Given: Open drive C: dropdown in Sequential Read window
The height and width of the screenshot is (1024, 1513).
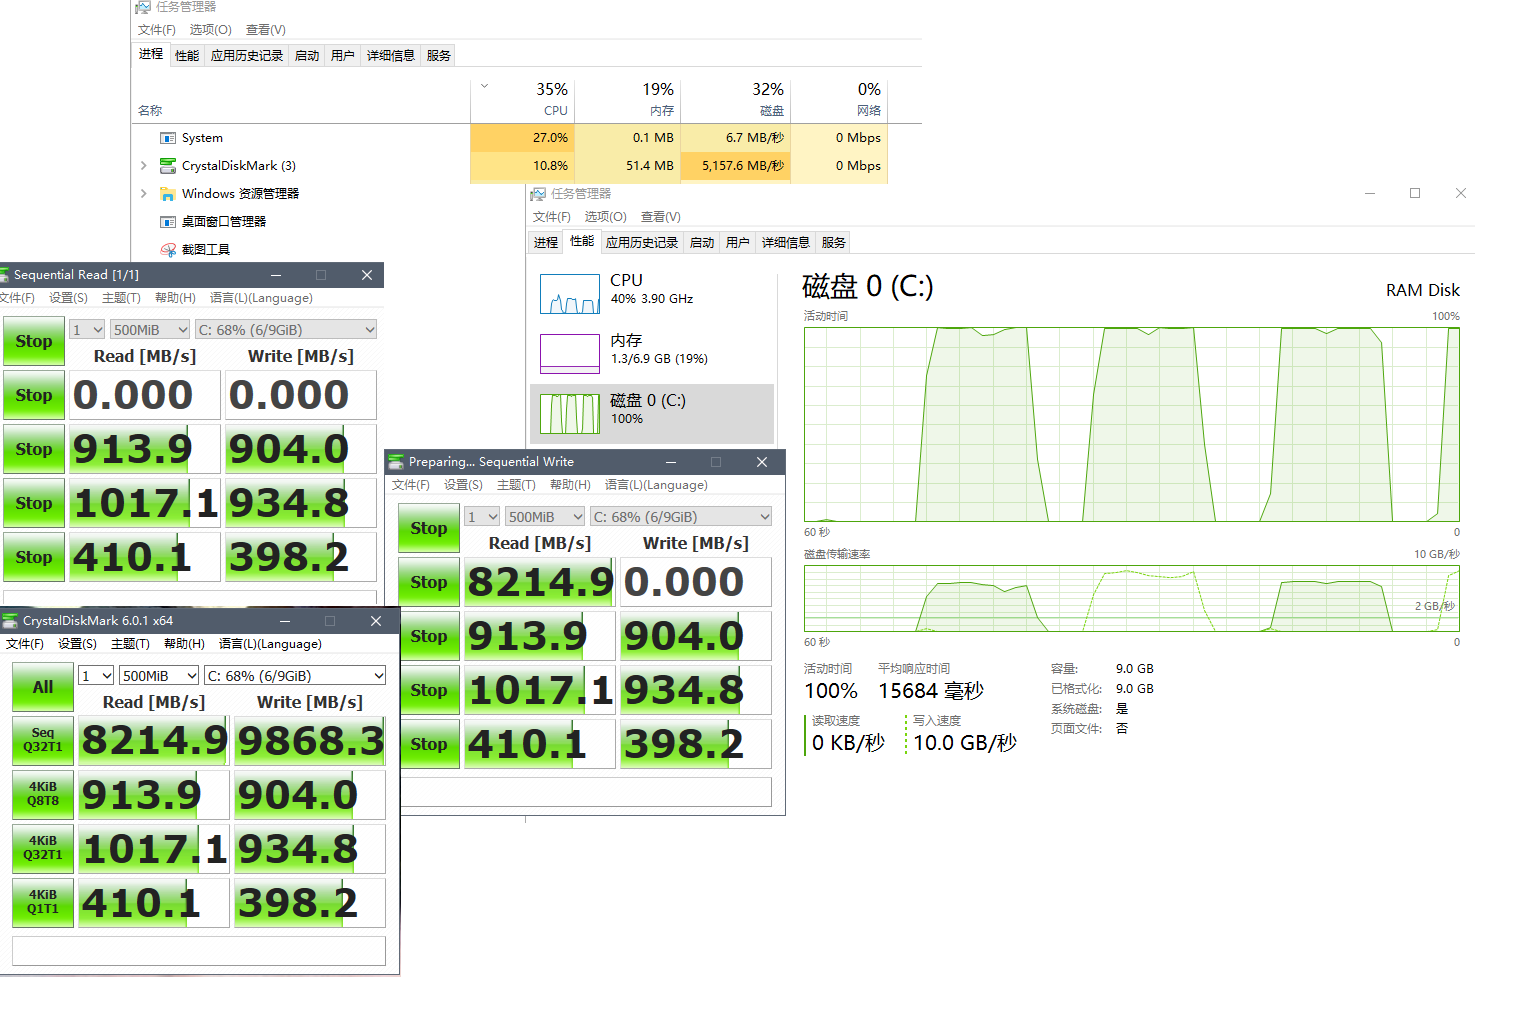Looking at the screenshot, I should (x=286, y=330).
